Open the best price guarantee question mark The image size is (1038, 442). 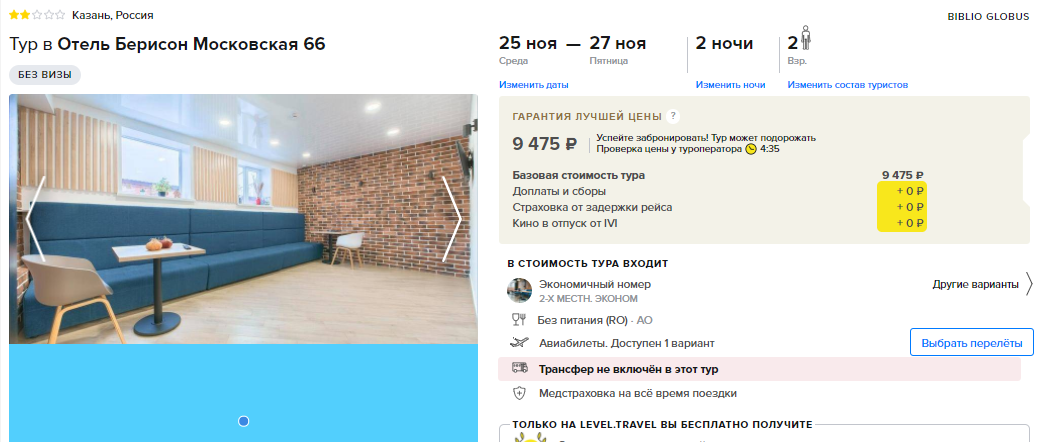tap(673, 116)
